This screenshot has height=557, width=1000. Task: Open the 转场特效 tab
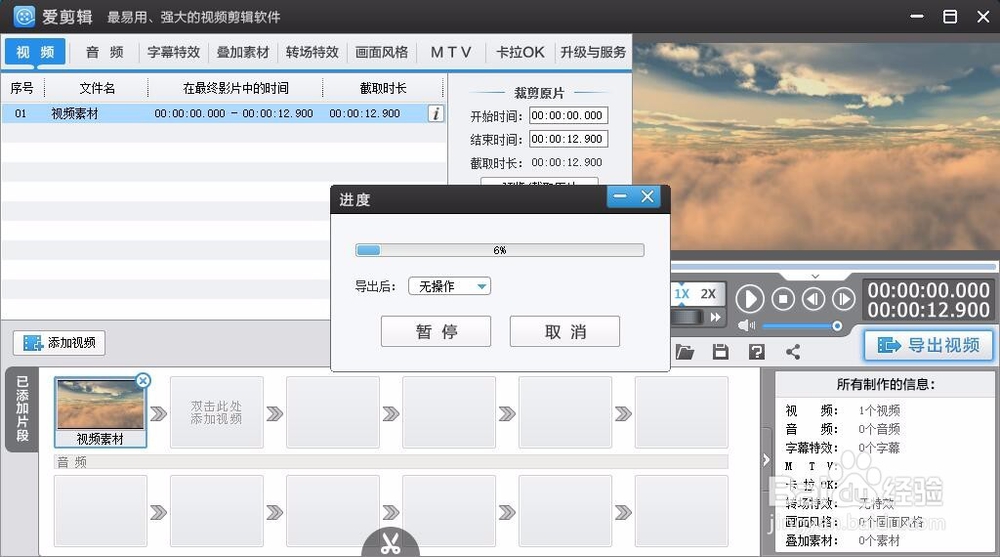pyautogui.click(x=312, y=52)
